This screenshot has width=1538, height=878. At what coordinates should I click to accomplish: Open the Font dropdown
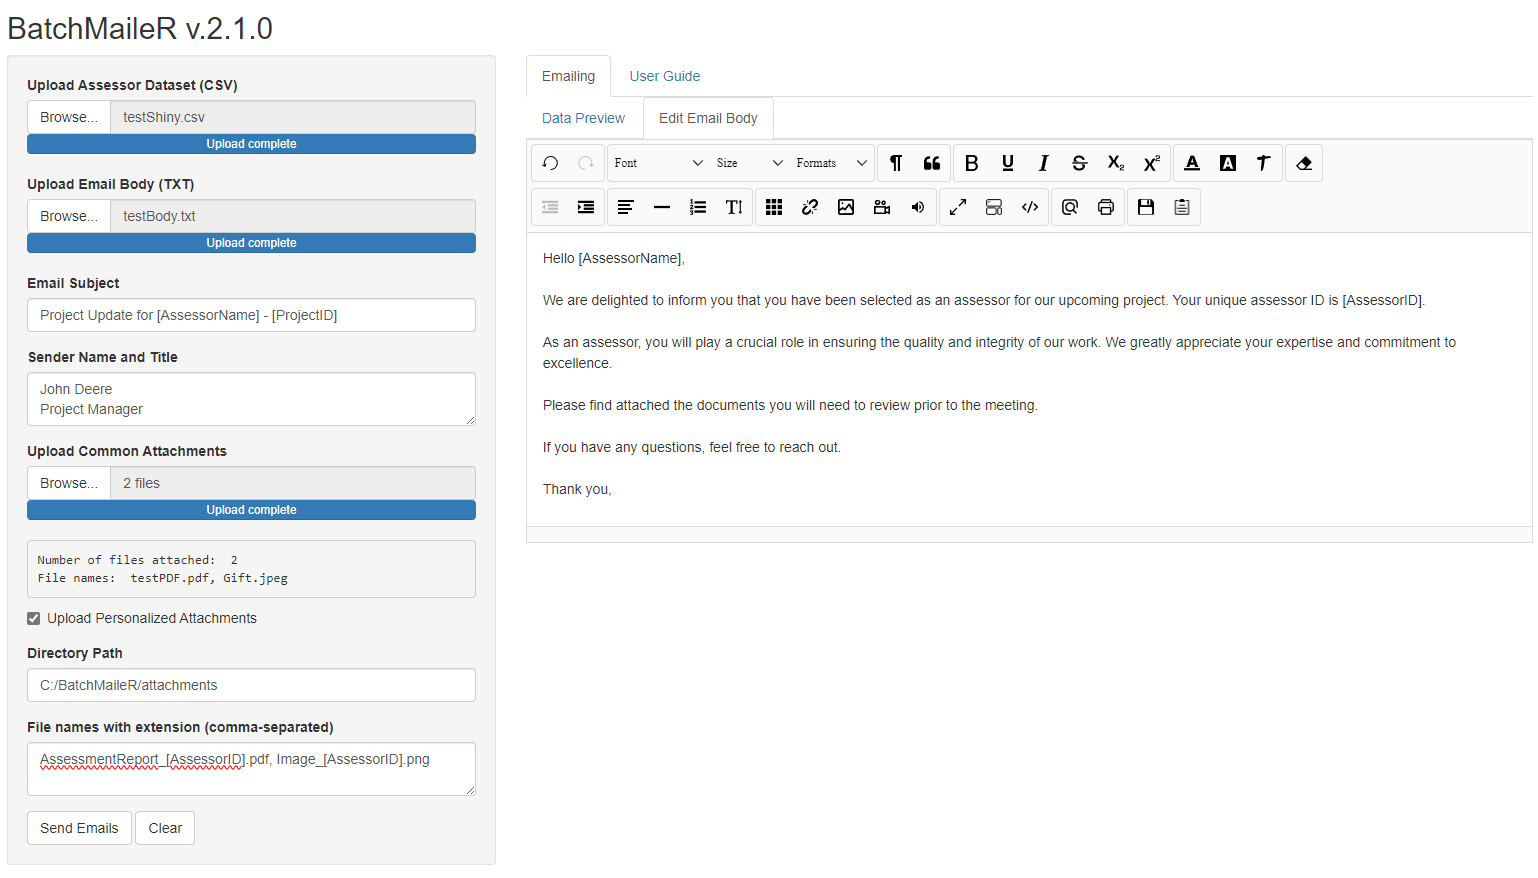658,163
